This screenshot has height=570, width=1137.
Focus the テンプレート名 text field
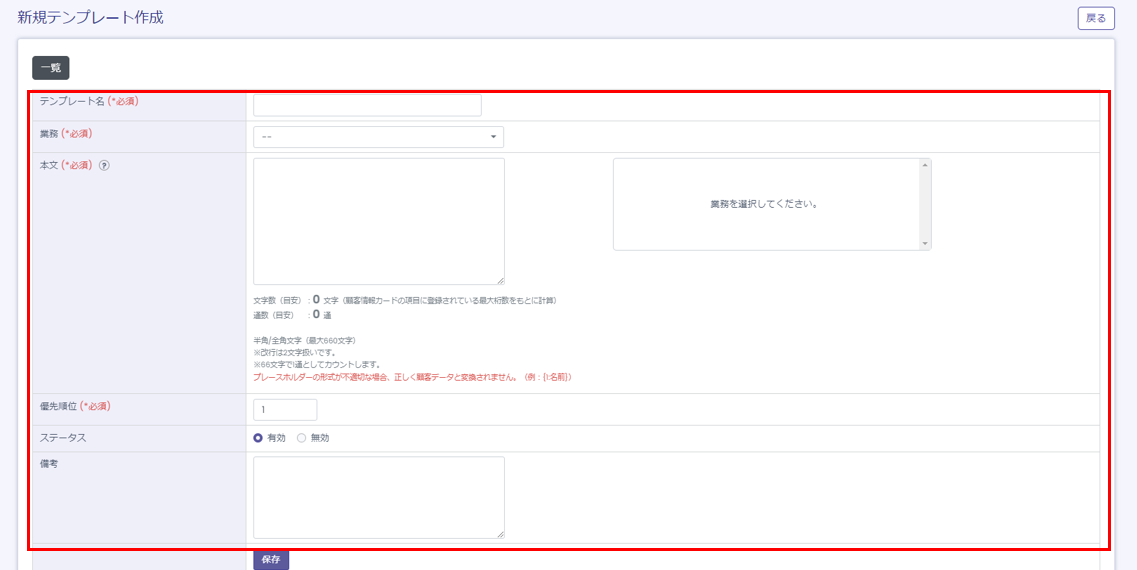[367, 105]
